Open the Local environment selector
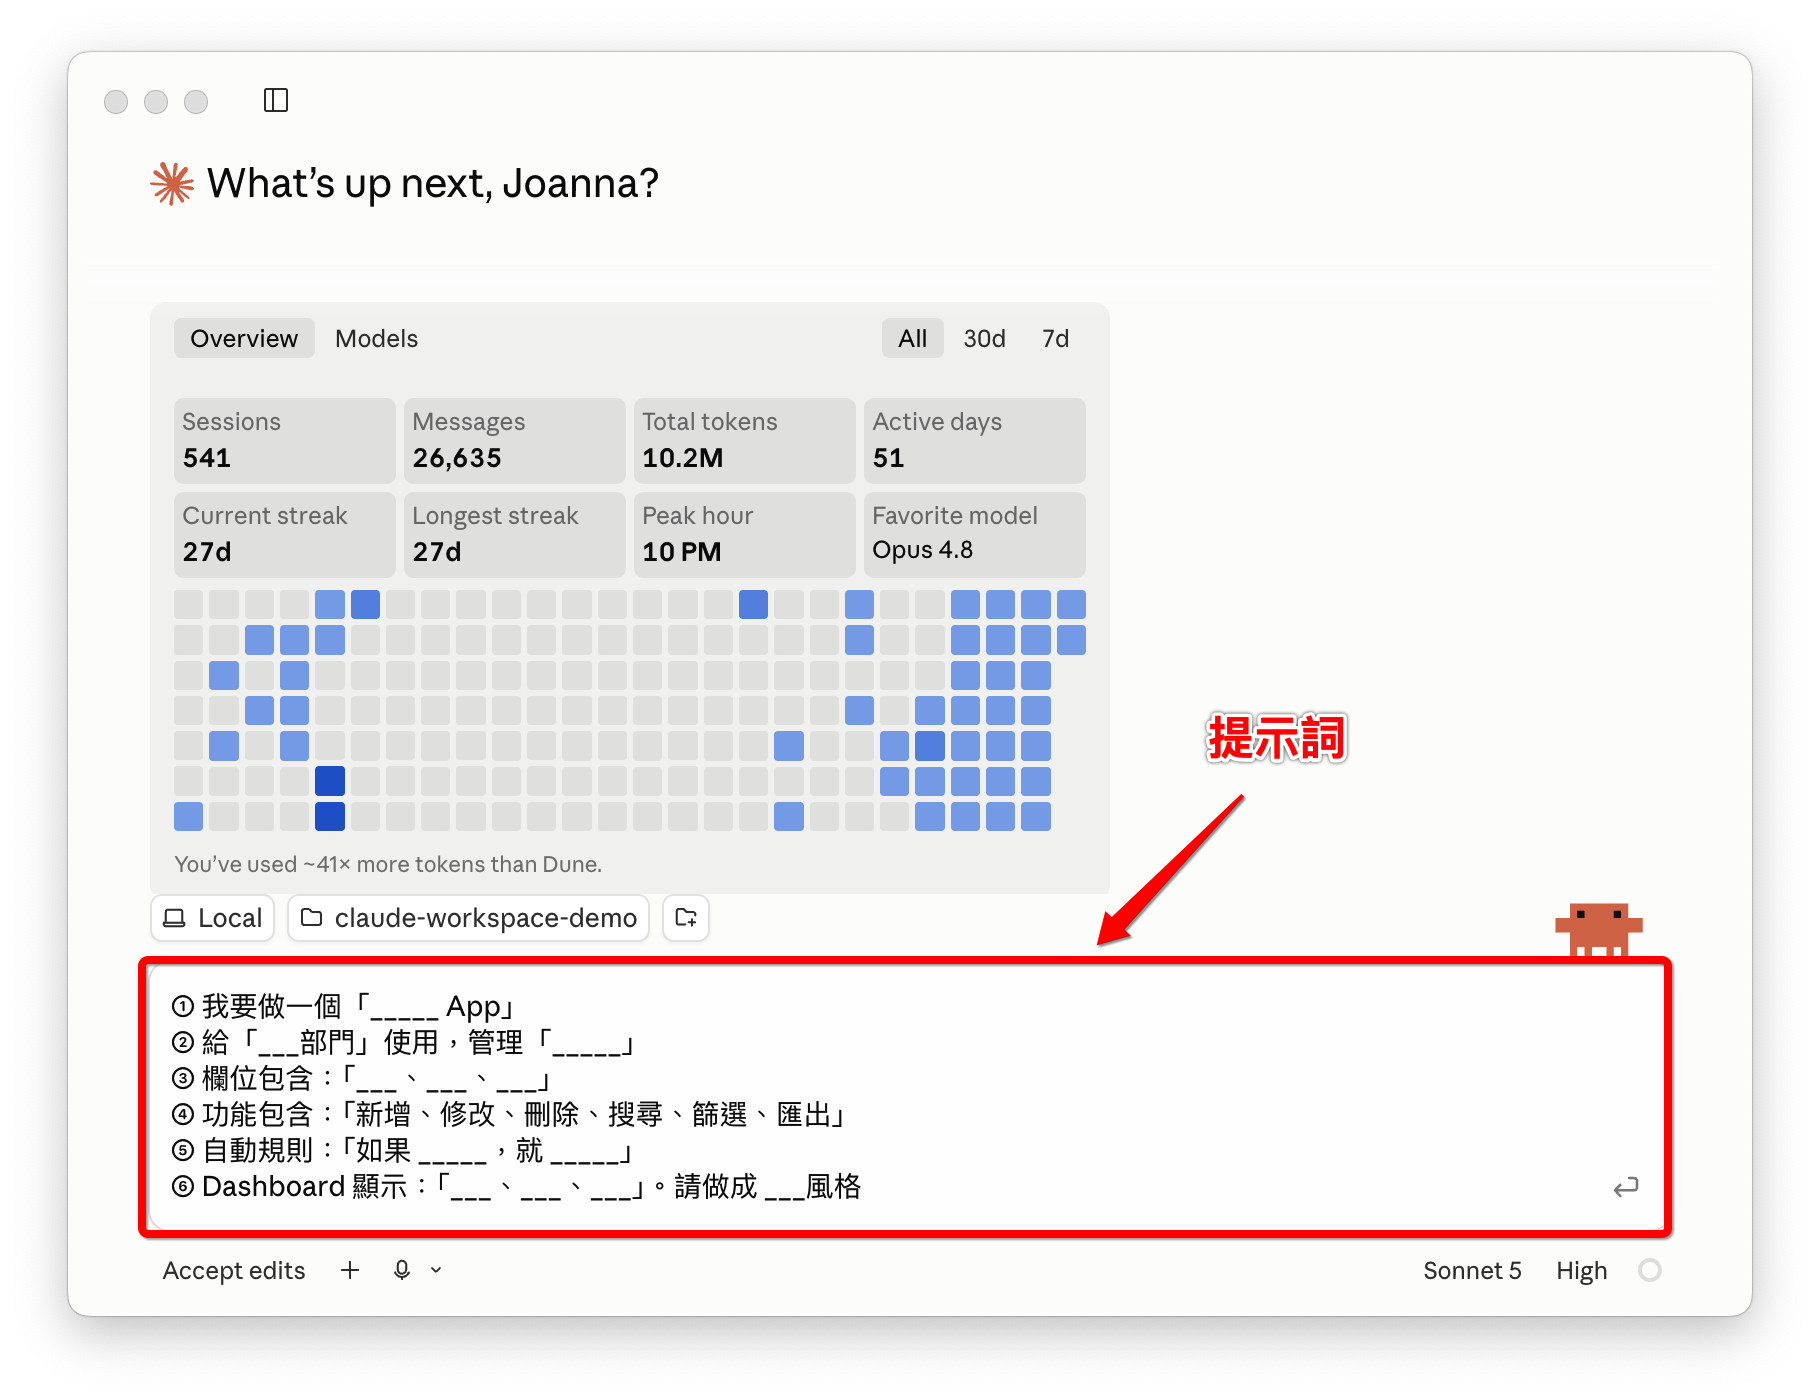1820x1400 pixels. (x=212, y=918)
